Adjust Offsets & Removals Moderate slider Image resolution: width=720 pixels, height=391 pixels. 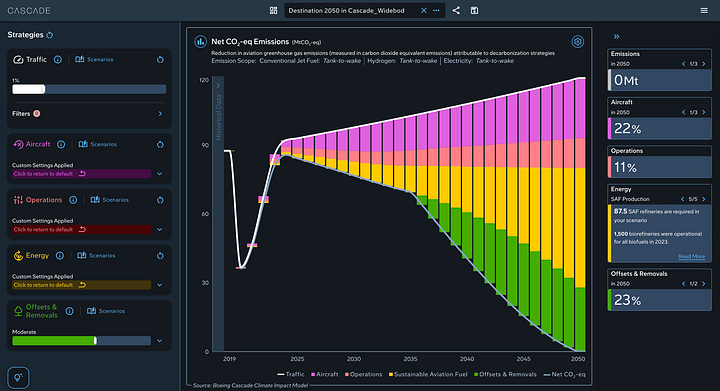click(81, 341)
